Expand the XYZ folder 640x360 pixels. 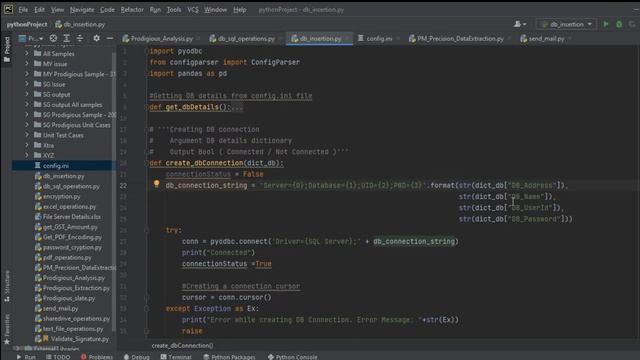pos(27,156)
